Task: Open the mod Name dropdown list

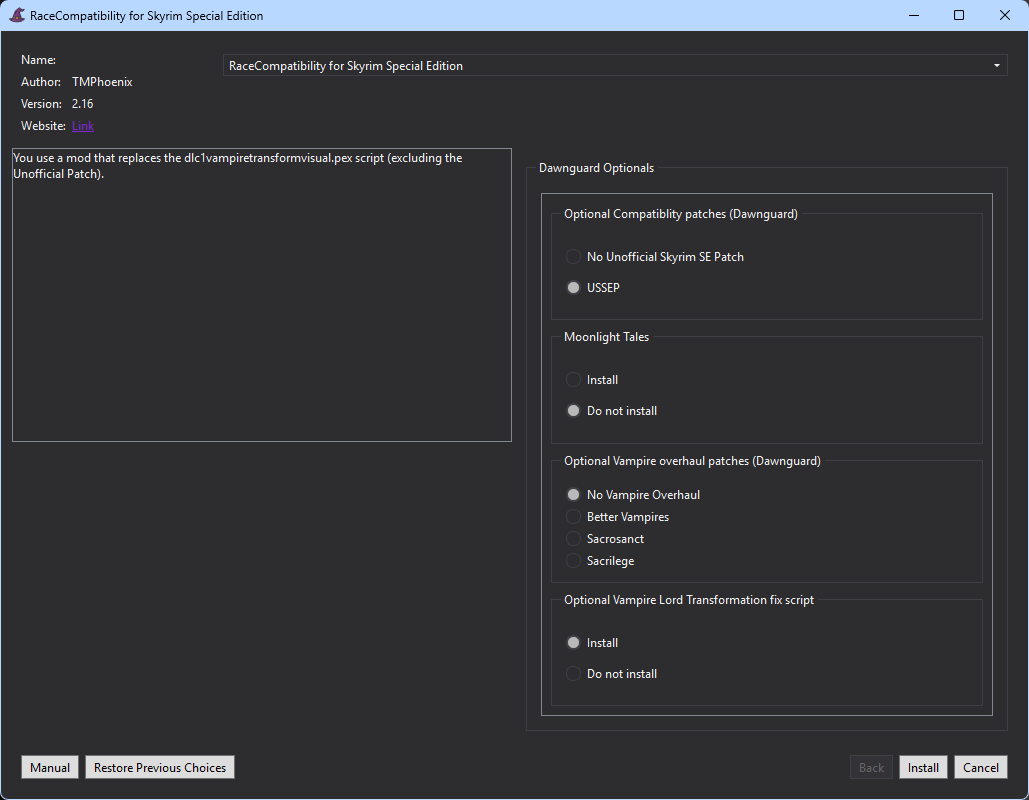Action: [x=615, y=66]
